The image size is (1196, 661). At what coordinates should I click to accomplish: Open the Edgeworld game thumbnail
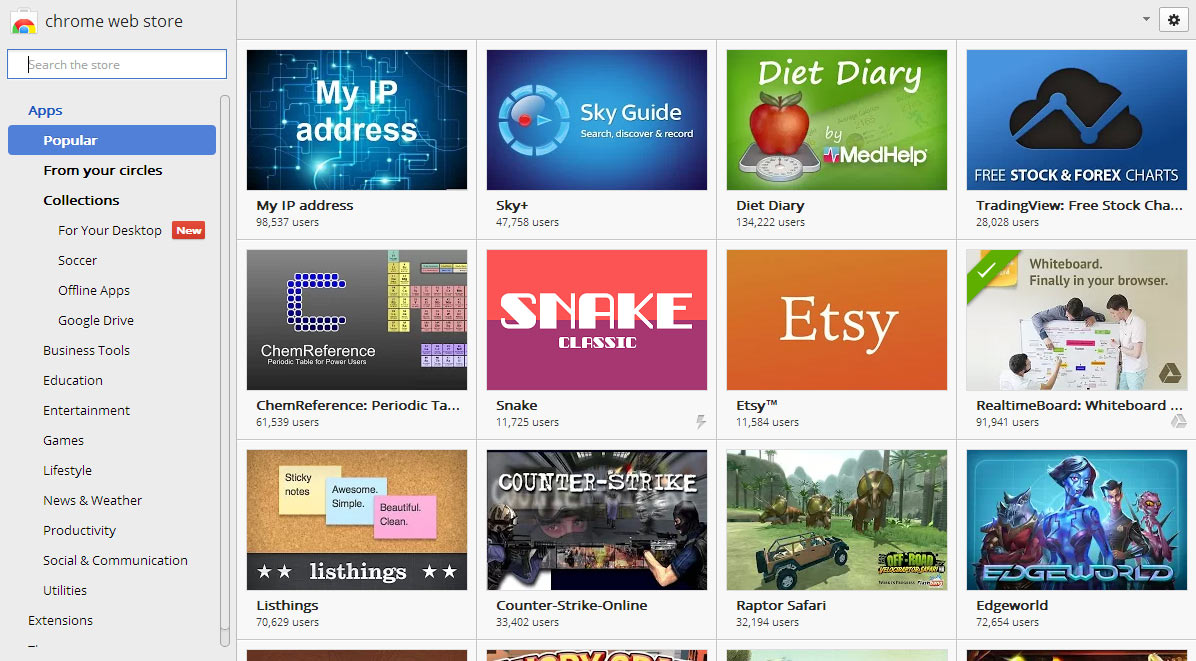pos(1076,520)
